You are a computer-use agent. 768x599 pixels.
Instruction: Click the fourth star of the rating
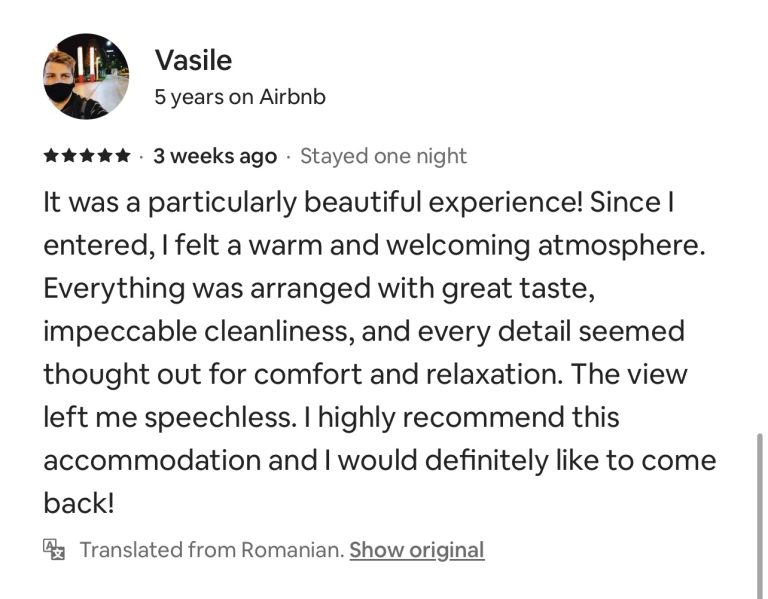(x=105, y=156)
